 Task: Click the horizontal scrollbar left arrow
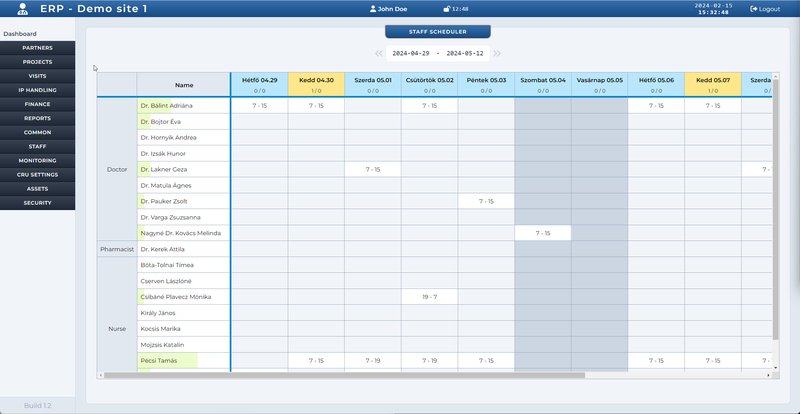click(101, 375)
